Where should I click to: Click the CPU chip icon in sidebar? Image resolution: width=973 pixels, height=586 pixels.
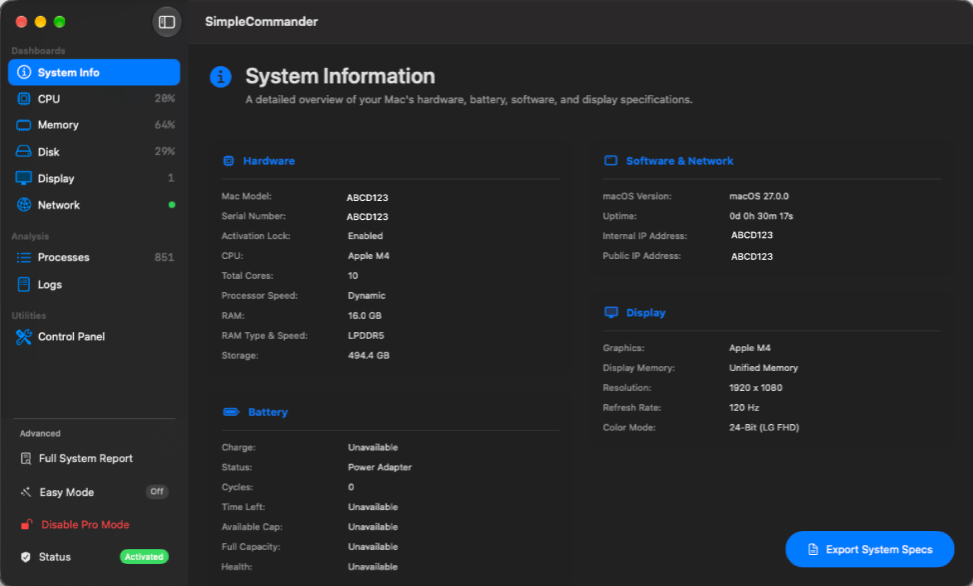click(x=24, y=99)
